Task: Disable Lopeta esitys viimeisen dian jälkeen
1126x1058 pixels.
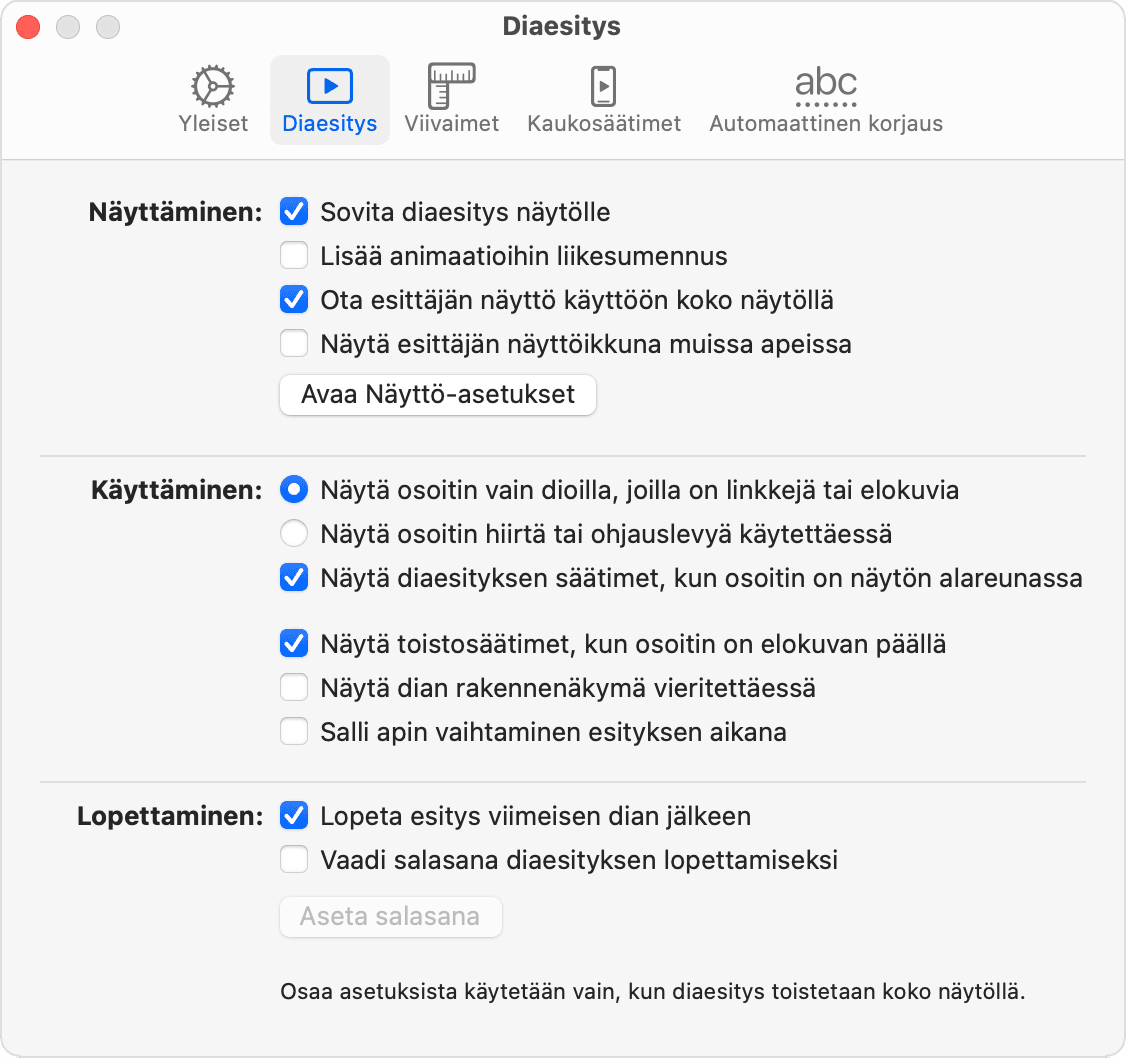Action: click(x=294, y=816)
